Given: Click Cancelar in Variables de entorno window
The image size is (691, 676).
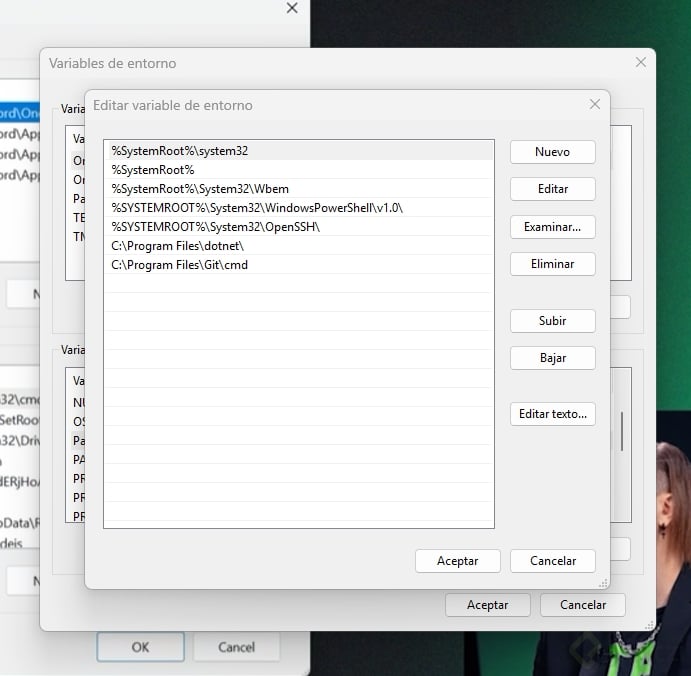Looking at the screenshot, I should [x=583, y=605].
